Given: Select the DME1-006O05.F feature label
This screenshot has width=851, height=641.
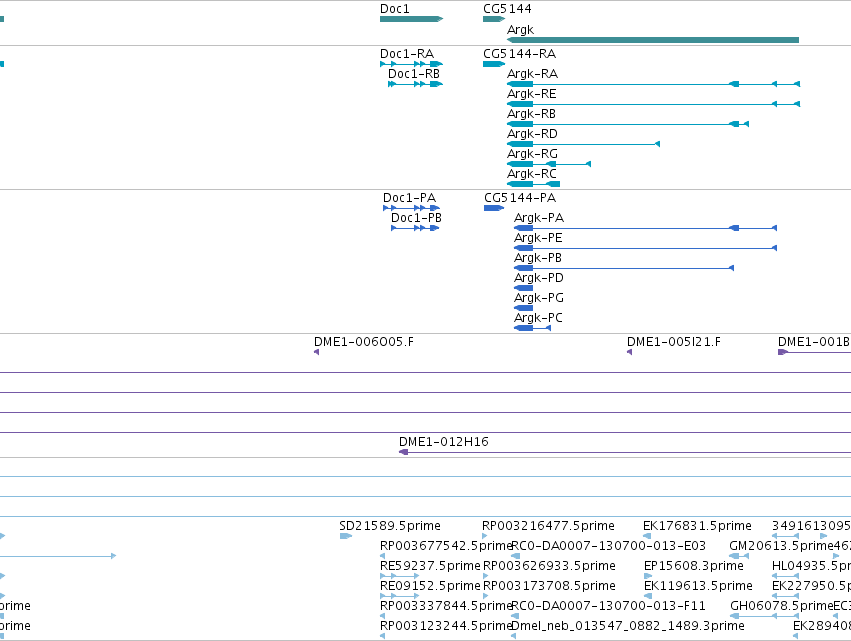Looking at the screenshot, I should (364, 342).
